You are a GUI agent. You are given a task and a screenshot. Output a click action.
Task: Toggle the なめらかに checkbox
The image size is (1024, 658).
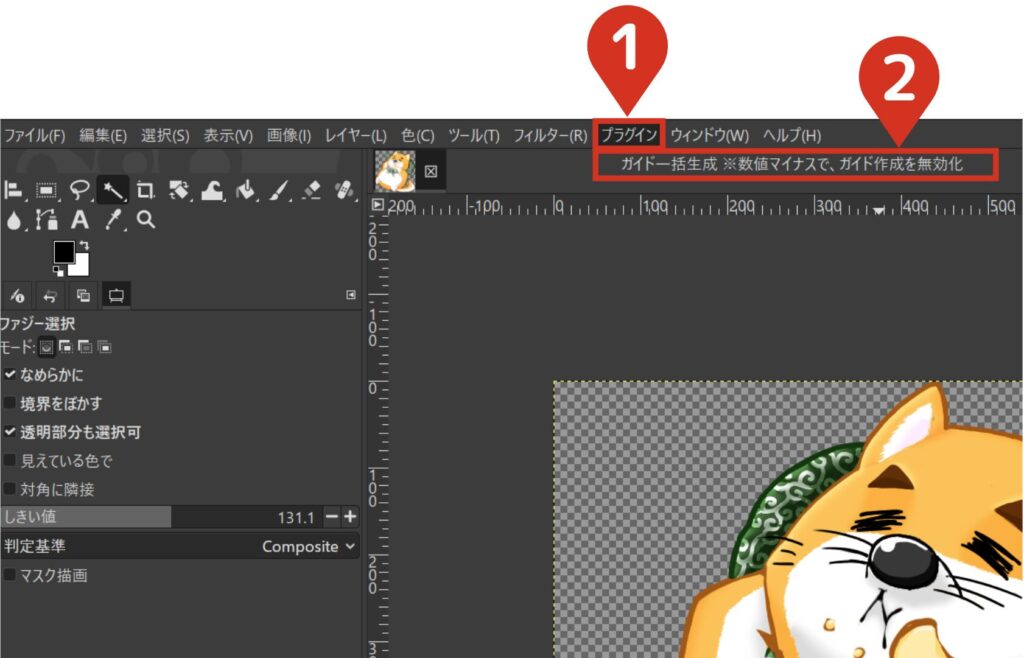10,375
